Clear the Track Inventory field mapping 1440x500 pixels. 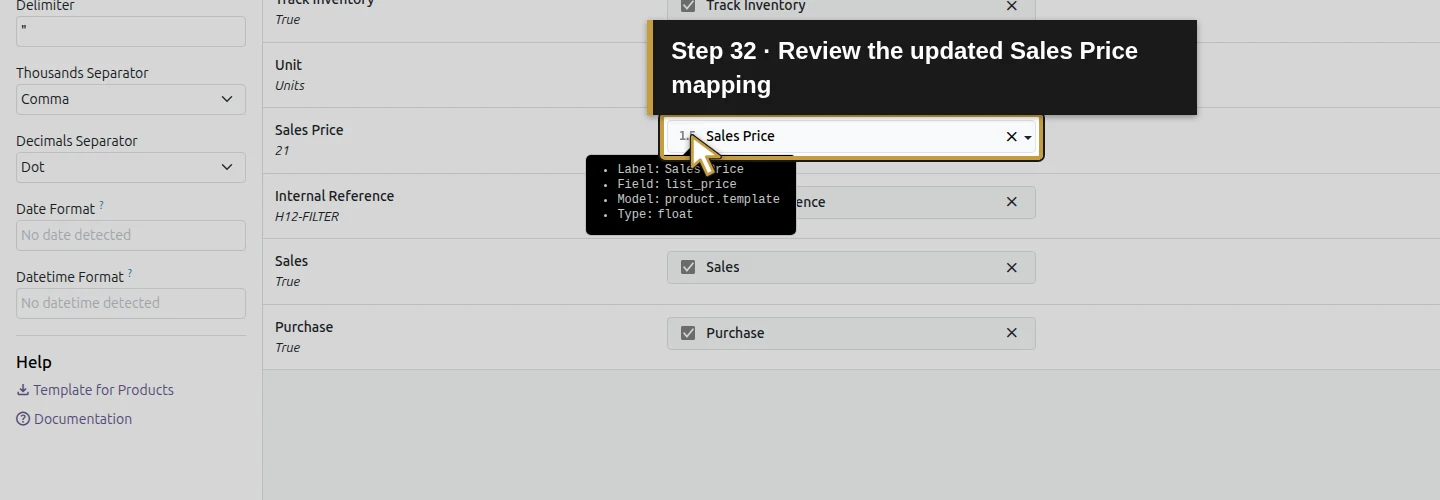point(1011,6)
